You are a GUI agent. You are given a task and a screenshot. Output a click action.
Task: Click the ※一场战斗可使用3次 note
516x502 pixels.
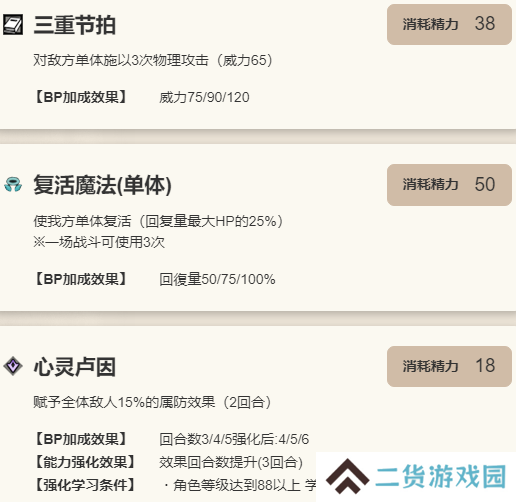pos(99,242)
